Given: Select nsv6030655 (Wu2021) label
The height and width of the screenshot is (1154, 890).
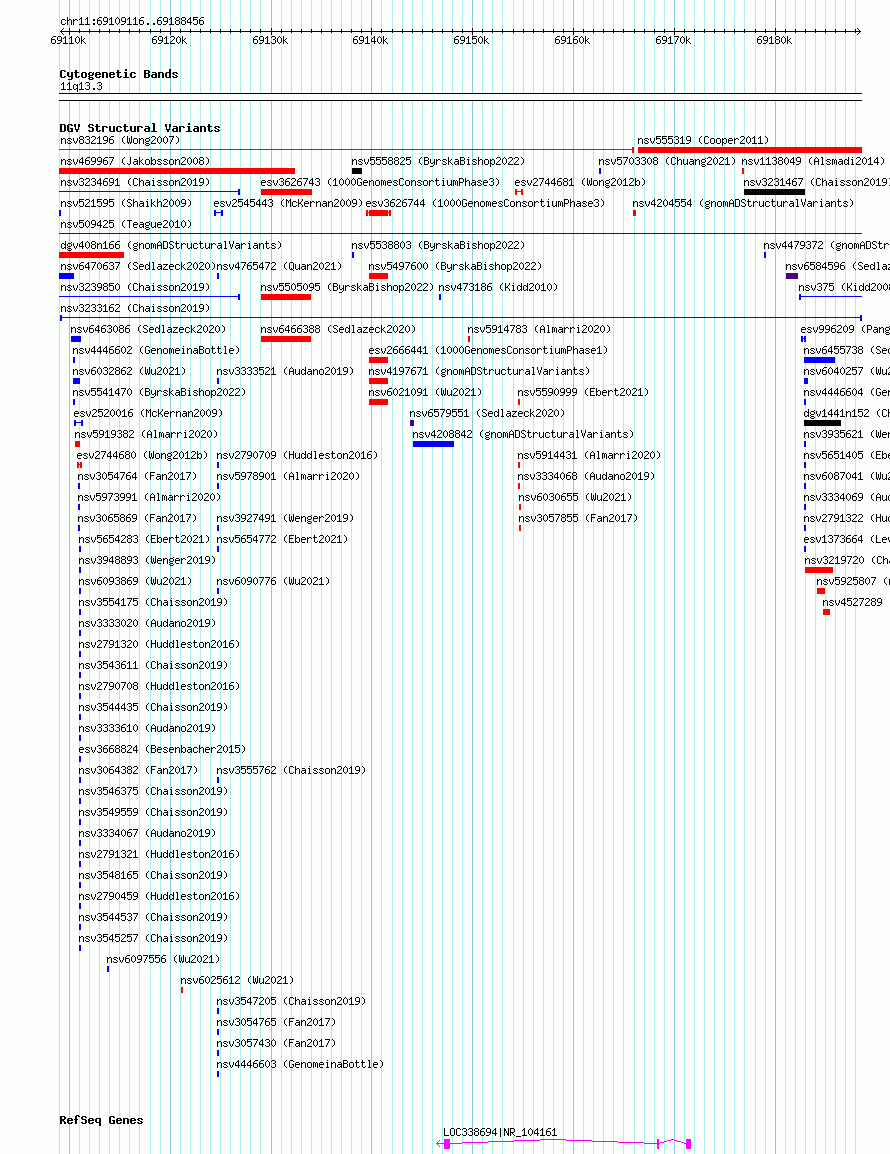Looking at the screenshot, I should point(576,498).
